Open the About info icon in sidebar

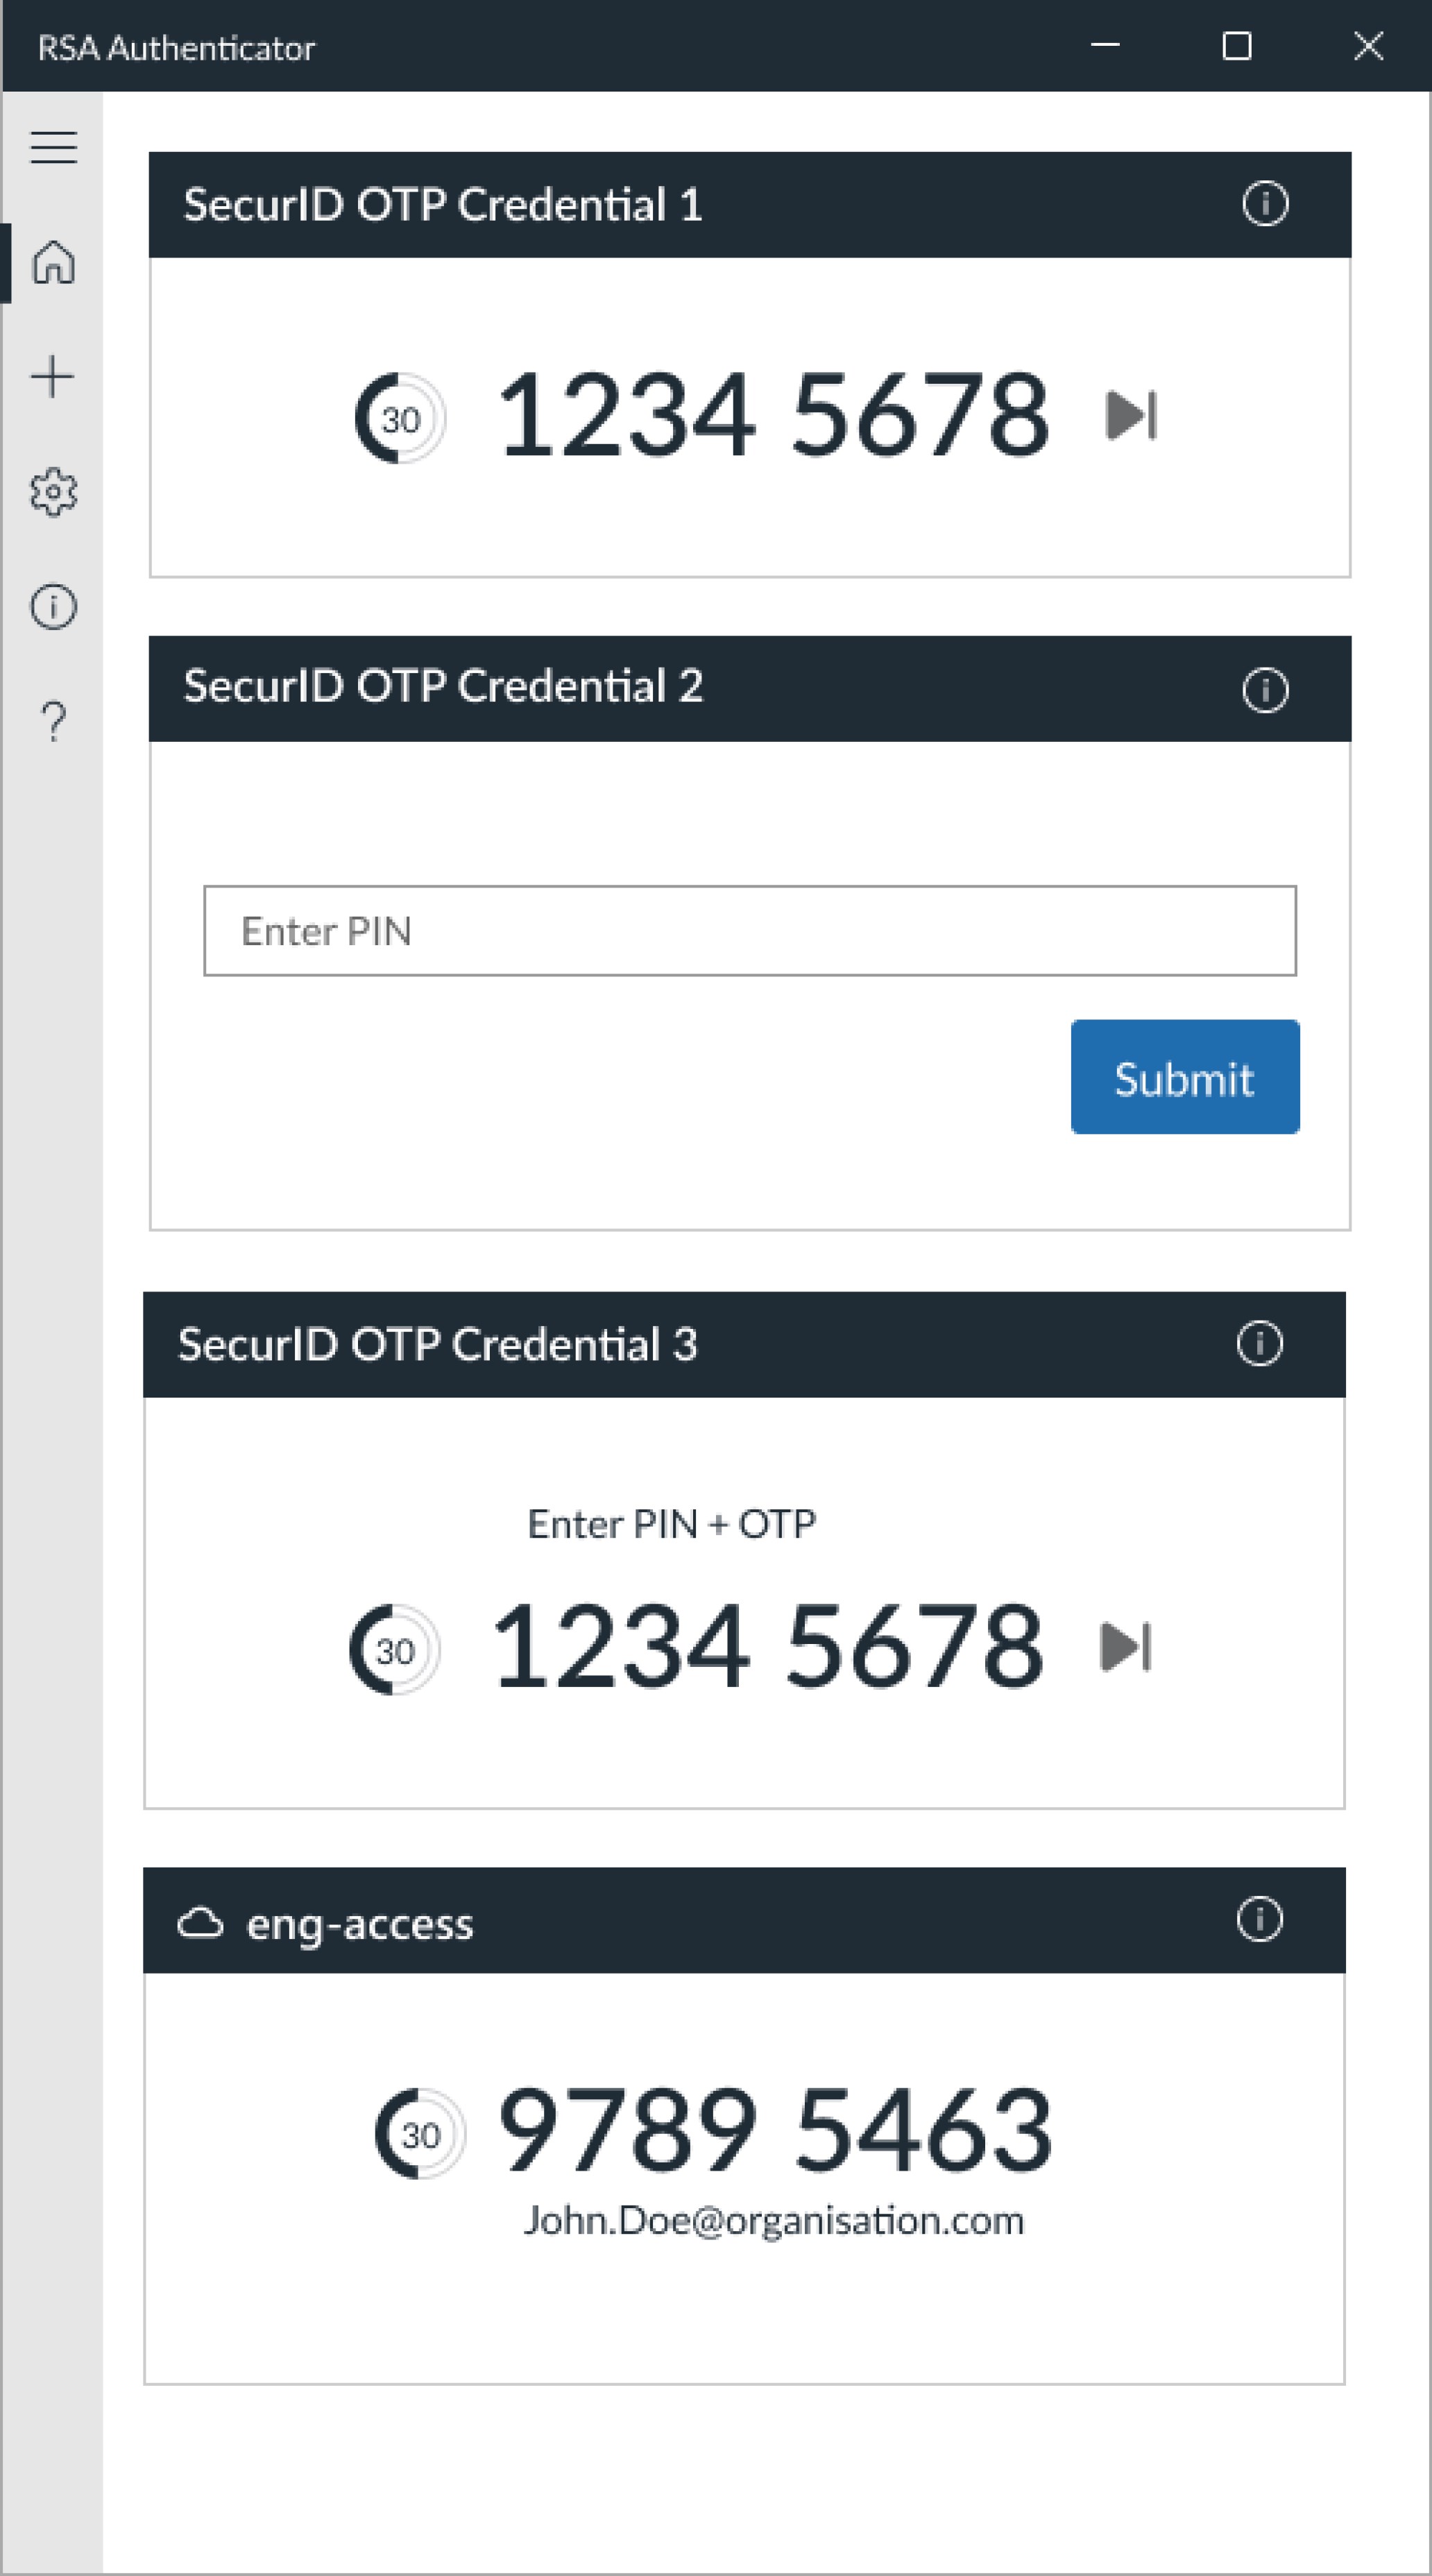(x=53, y=606)
